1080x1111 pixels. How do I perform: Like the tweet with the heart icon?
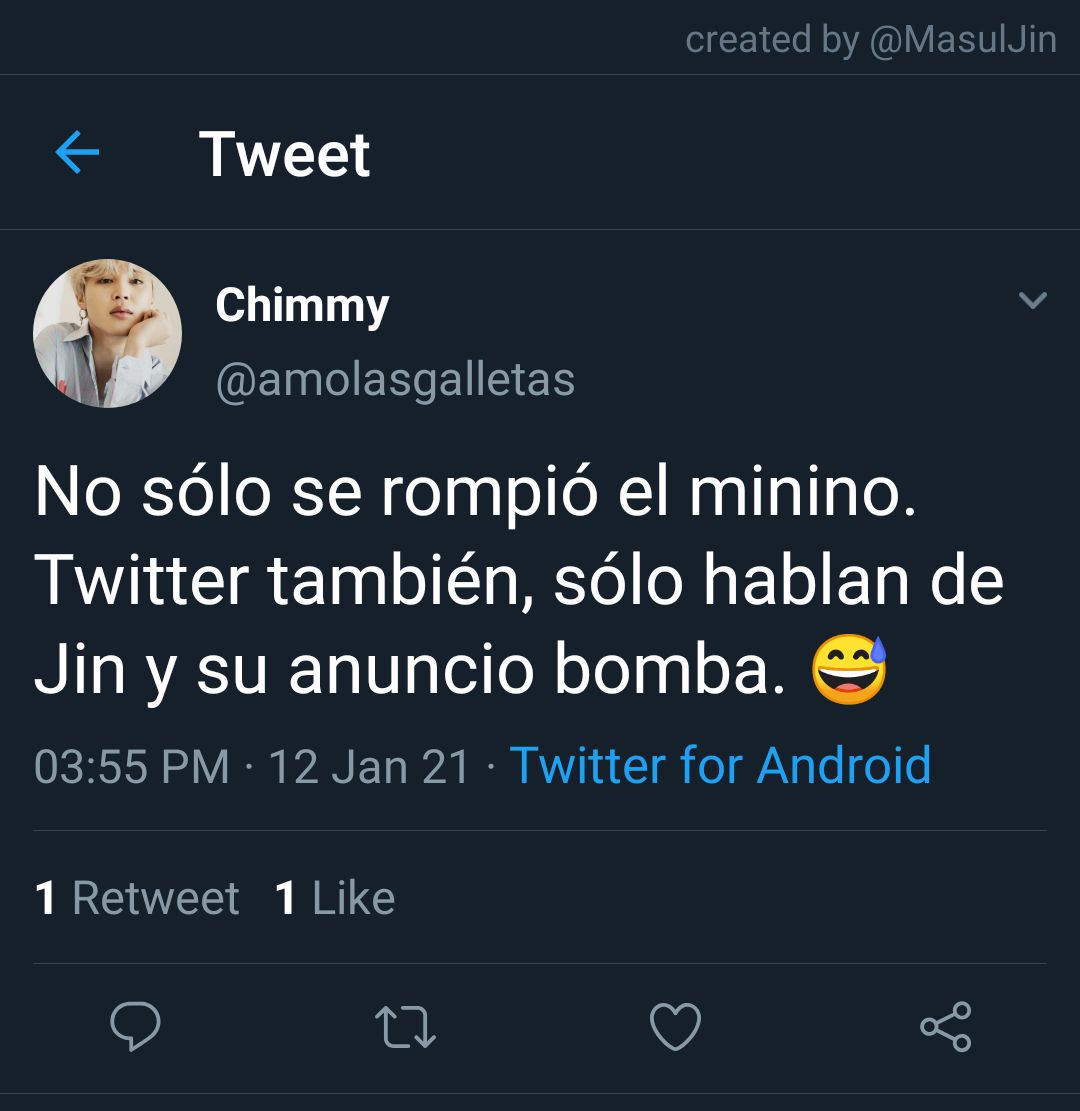[x=675, y=1026]
